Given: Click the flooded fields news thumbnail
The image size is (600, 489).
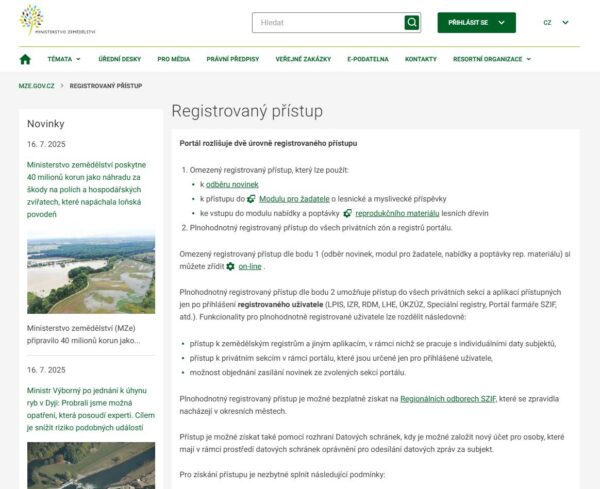Looking at the screenshot, I should (91, 272).
